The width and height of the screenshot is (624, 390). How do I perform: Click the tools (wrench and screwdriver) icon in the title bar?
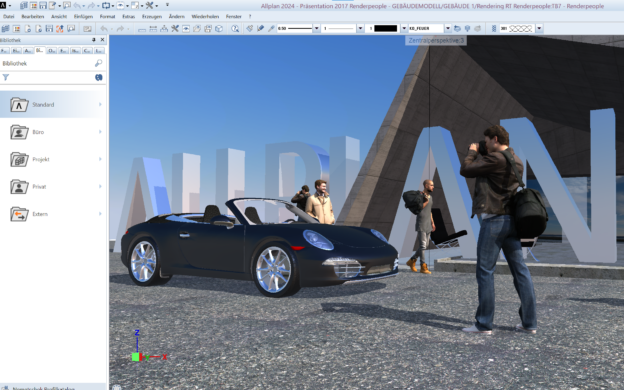point(150,6)
